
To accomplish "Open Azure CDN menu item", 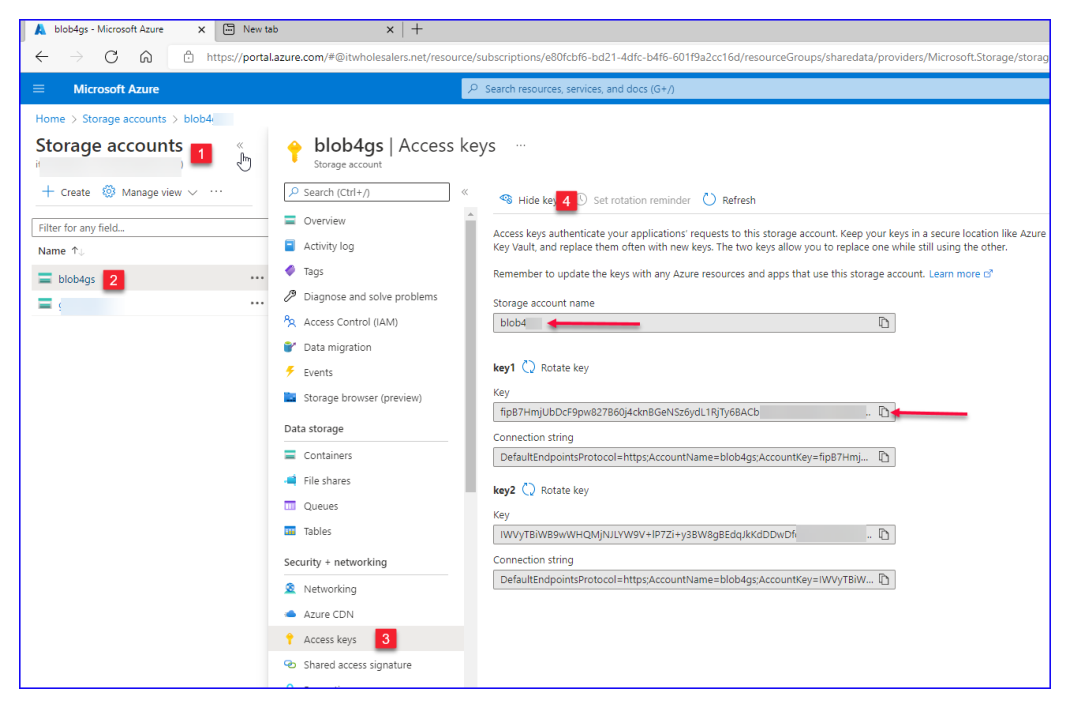I will point(328,614).
